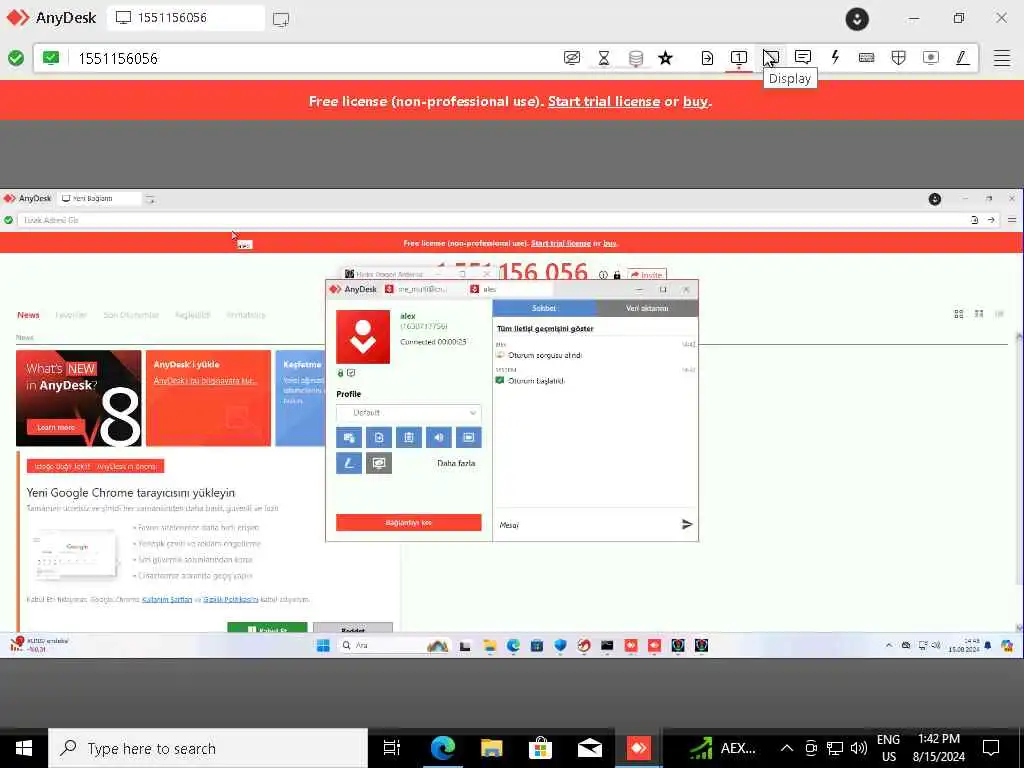
Task: Toggle file transfer permission in remote panel
Action: tap(379, 438)
